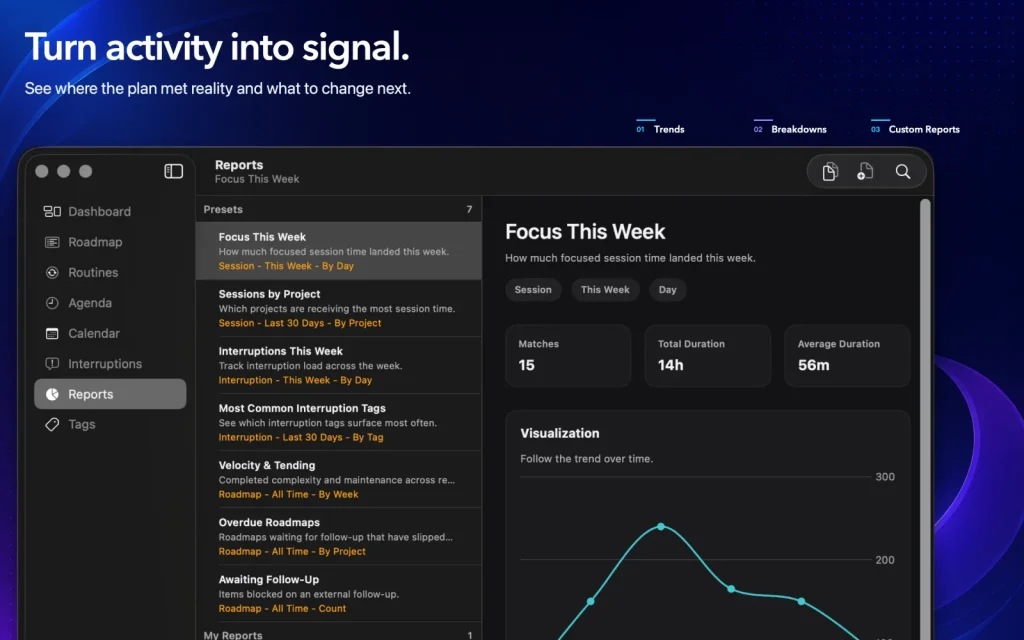The width and height of the screenshot is (1024, 640).
Task: Click 'Roadmap - All Time - By Week' text
Action: pyautogui.click(x=288, y=494)
